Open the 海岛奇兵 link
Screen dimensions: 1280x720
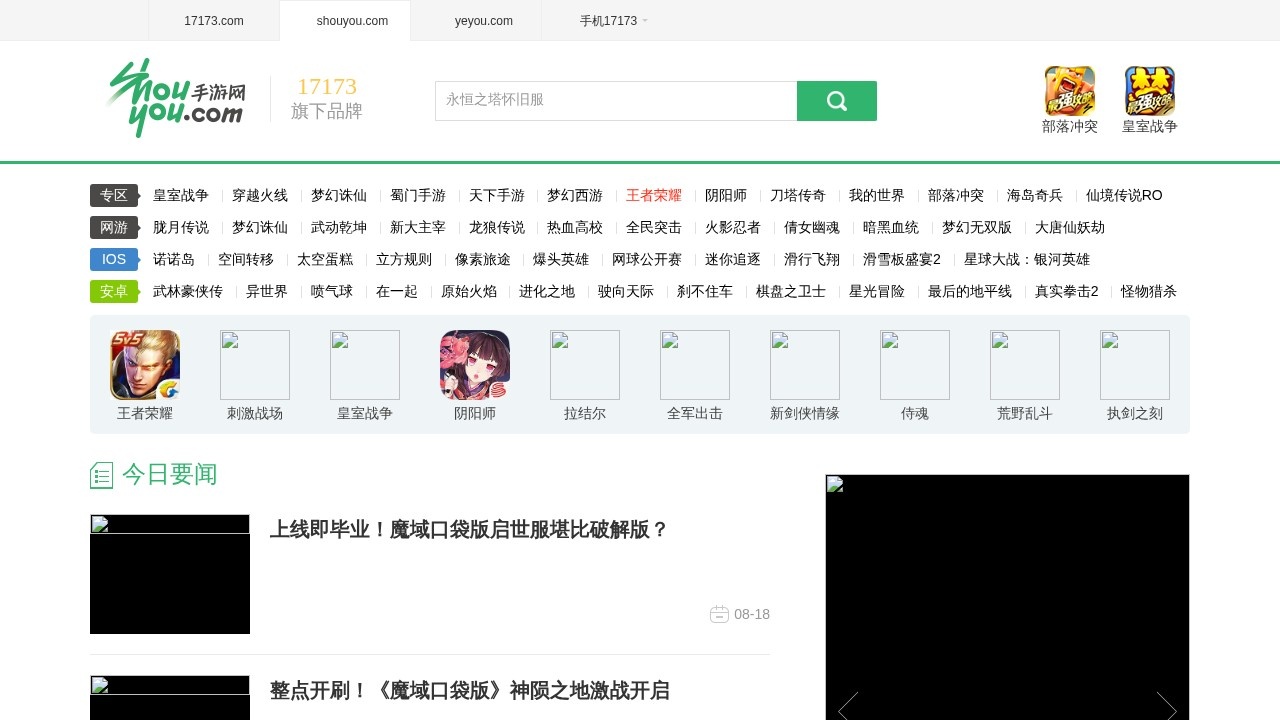point(1035,195)
